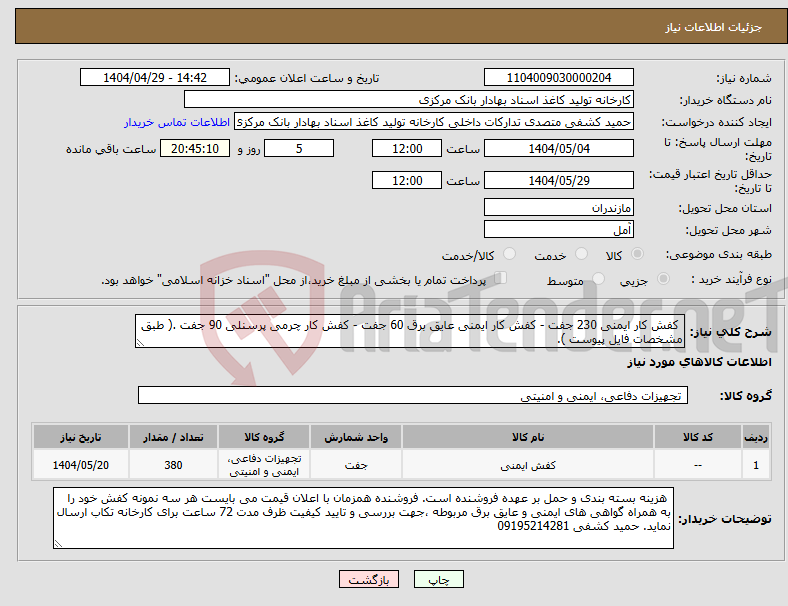Screen dimensions: 788x606
Task: Click the request creator field حمید کشفی
Action: tap(434, 122)
